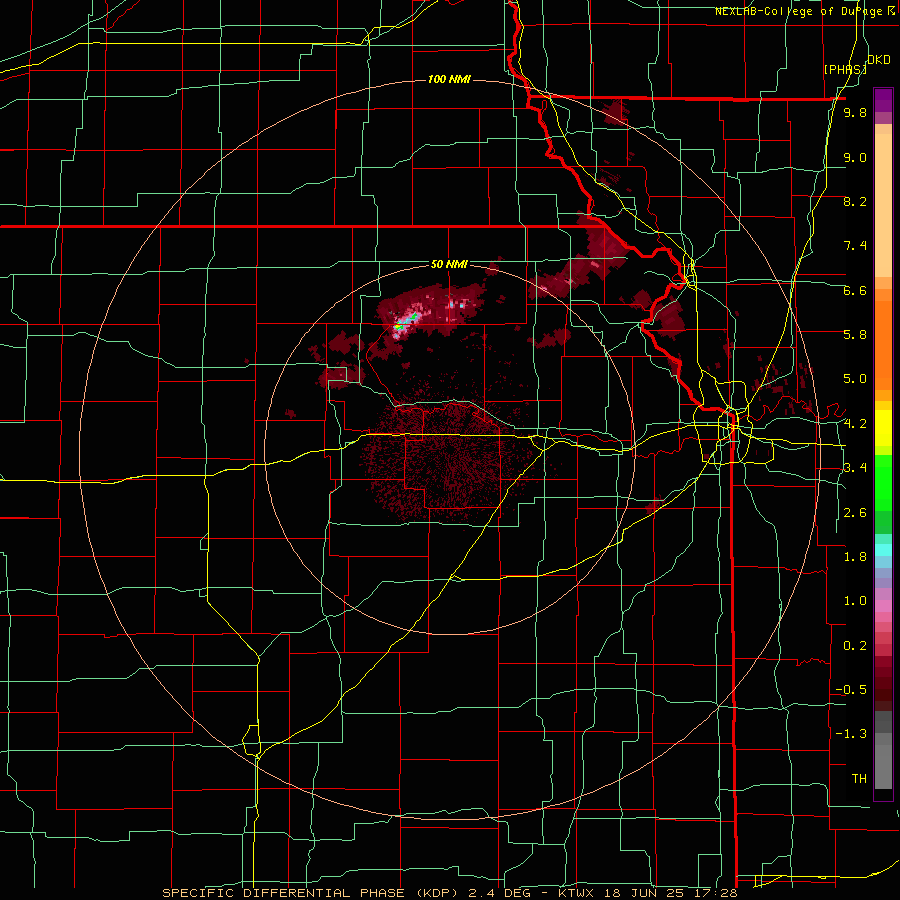
Task: Click the cyan-green high KDP storm core
Action: tap(404, 322)
